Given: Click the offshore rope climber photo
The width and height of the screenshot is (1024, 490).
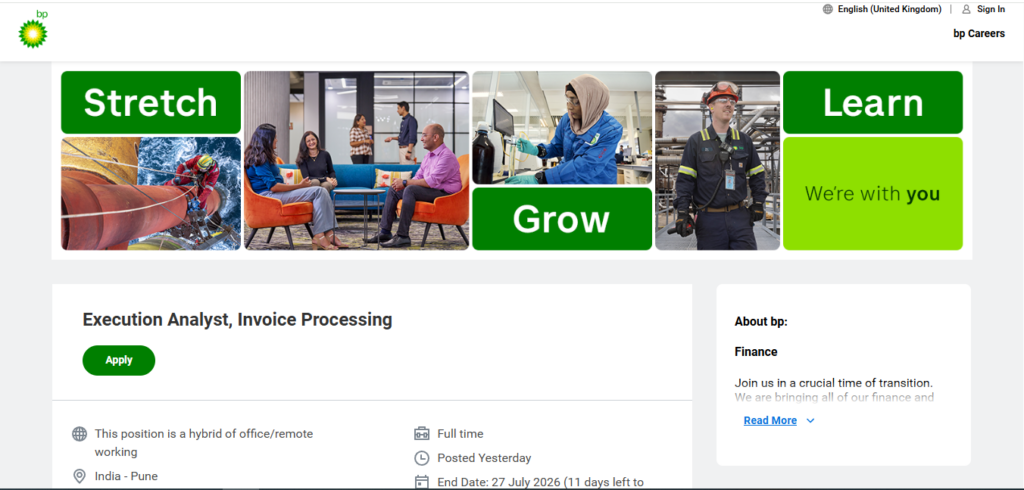Looking at the screenshot, I should click(x=151, y=193).
